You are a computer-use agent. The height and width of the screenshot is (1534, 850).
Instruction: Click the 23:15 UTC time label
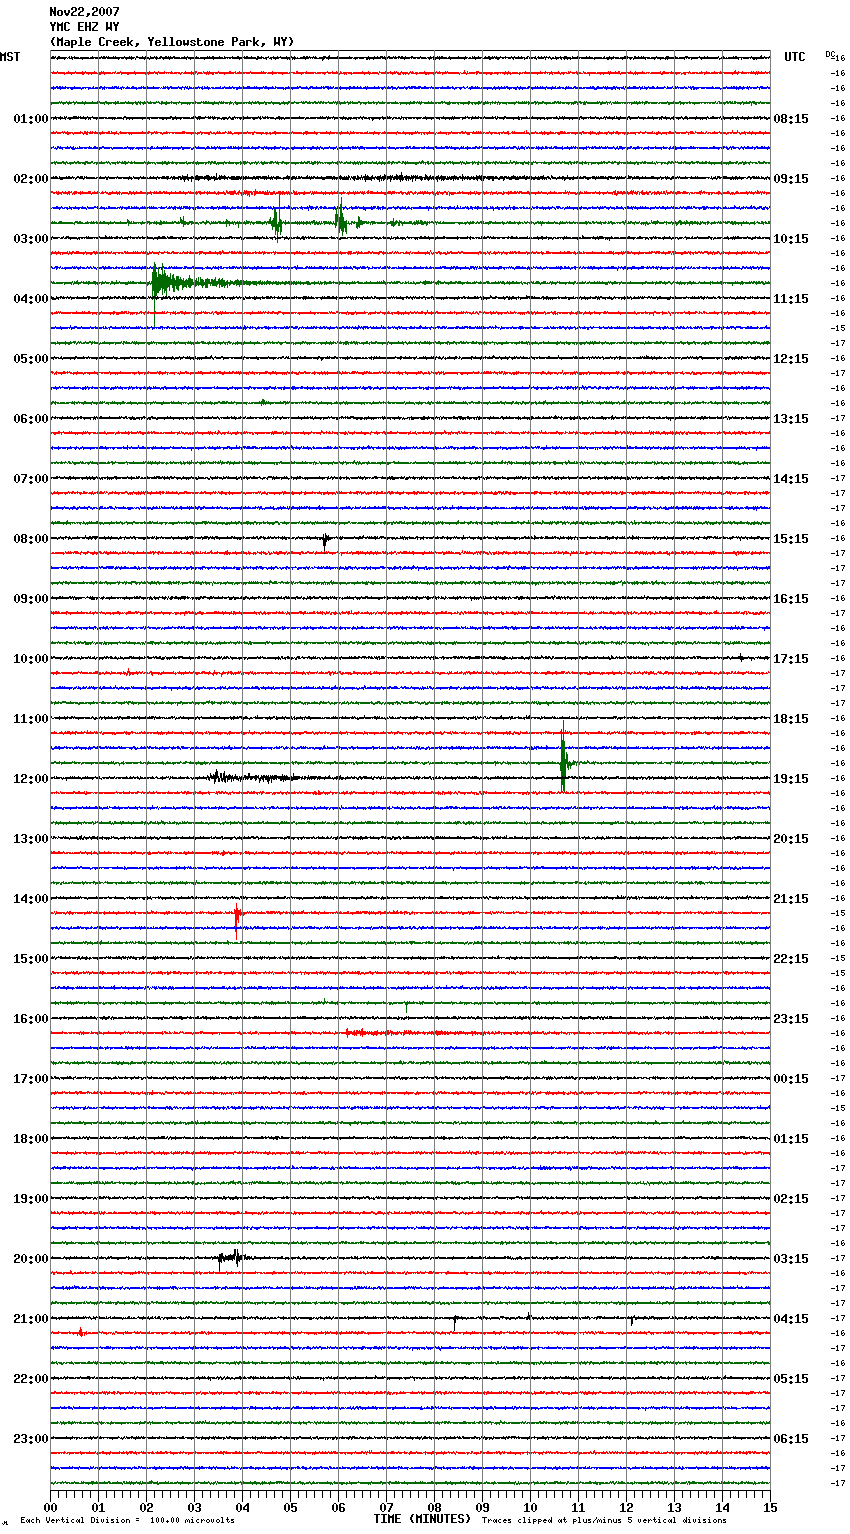(x=791, y=1019)
